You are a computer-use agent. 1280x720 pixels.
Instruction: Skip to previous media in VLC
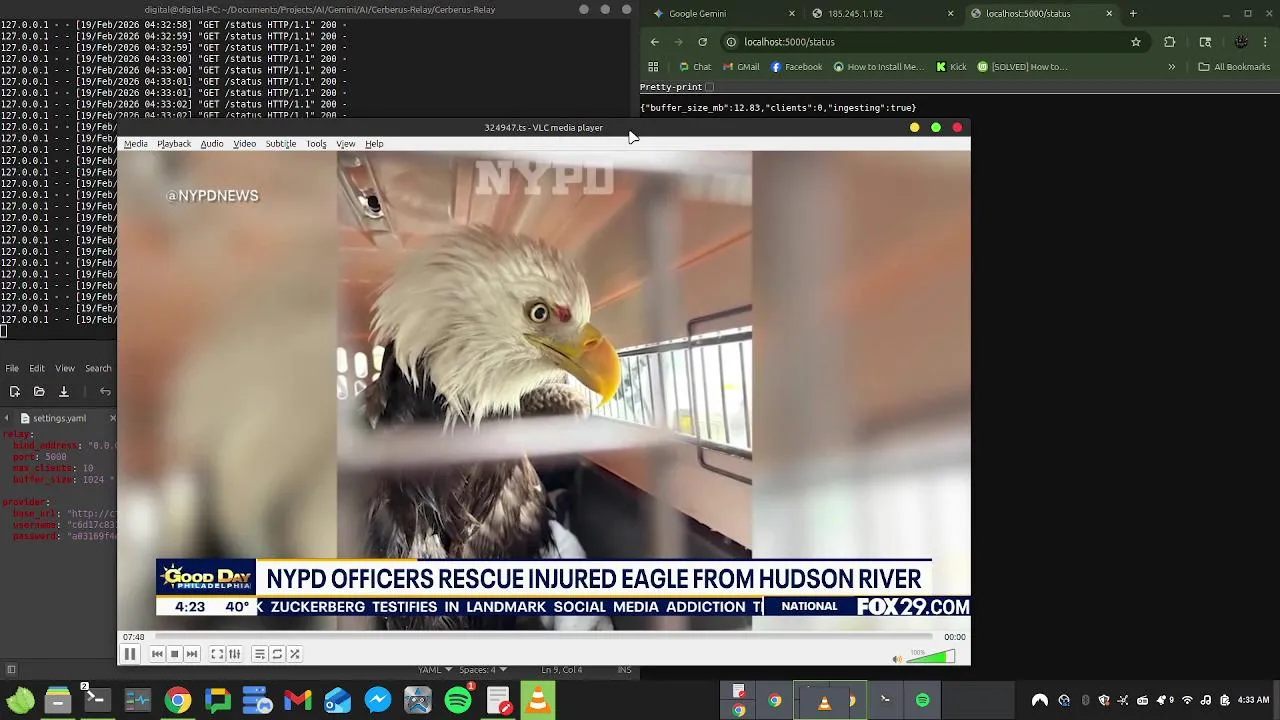[x=157, y=654]
